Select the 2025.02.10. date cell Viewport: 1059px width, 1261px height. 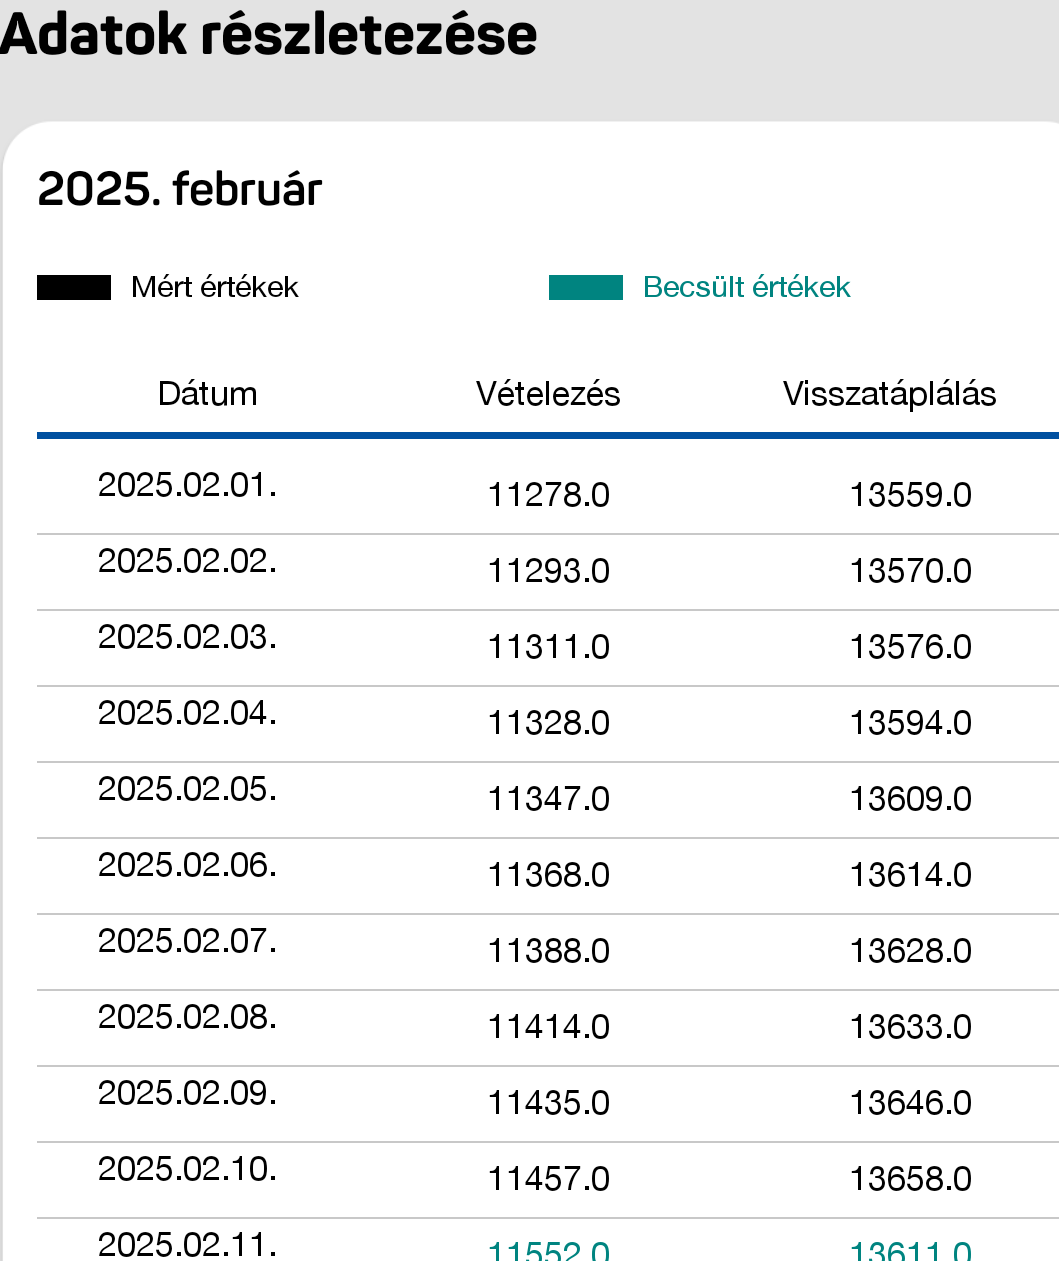point(187,1169)
